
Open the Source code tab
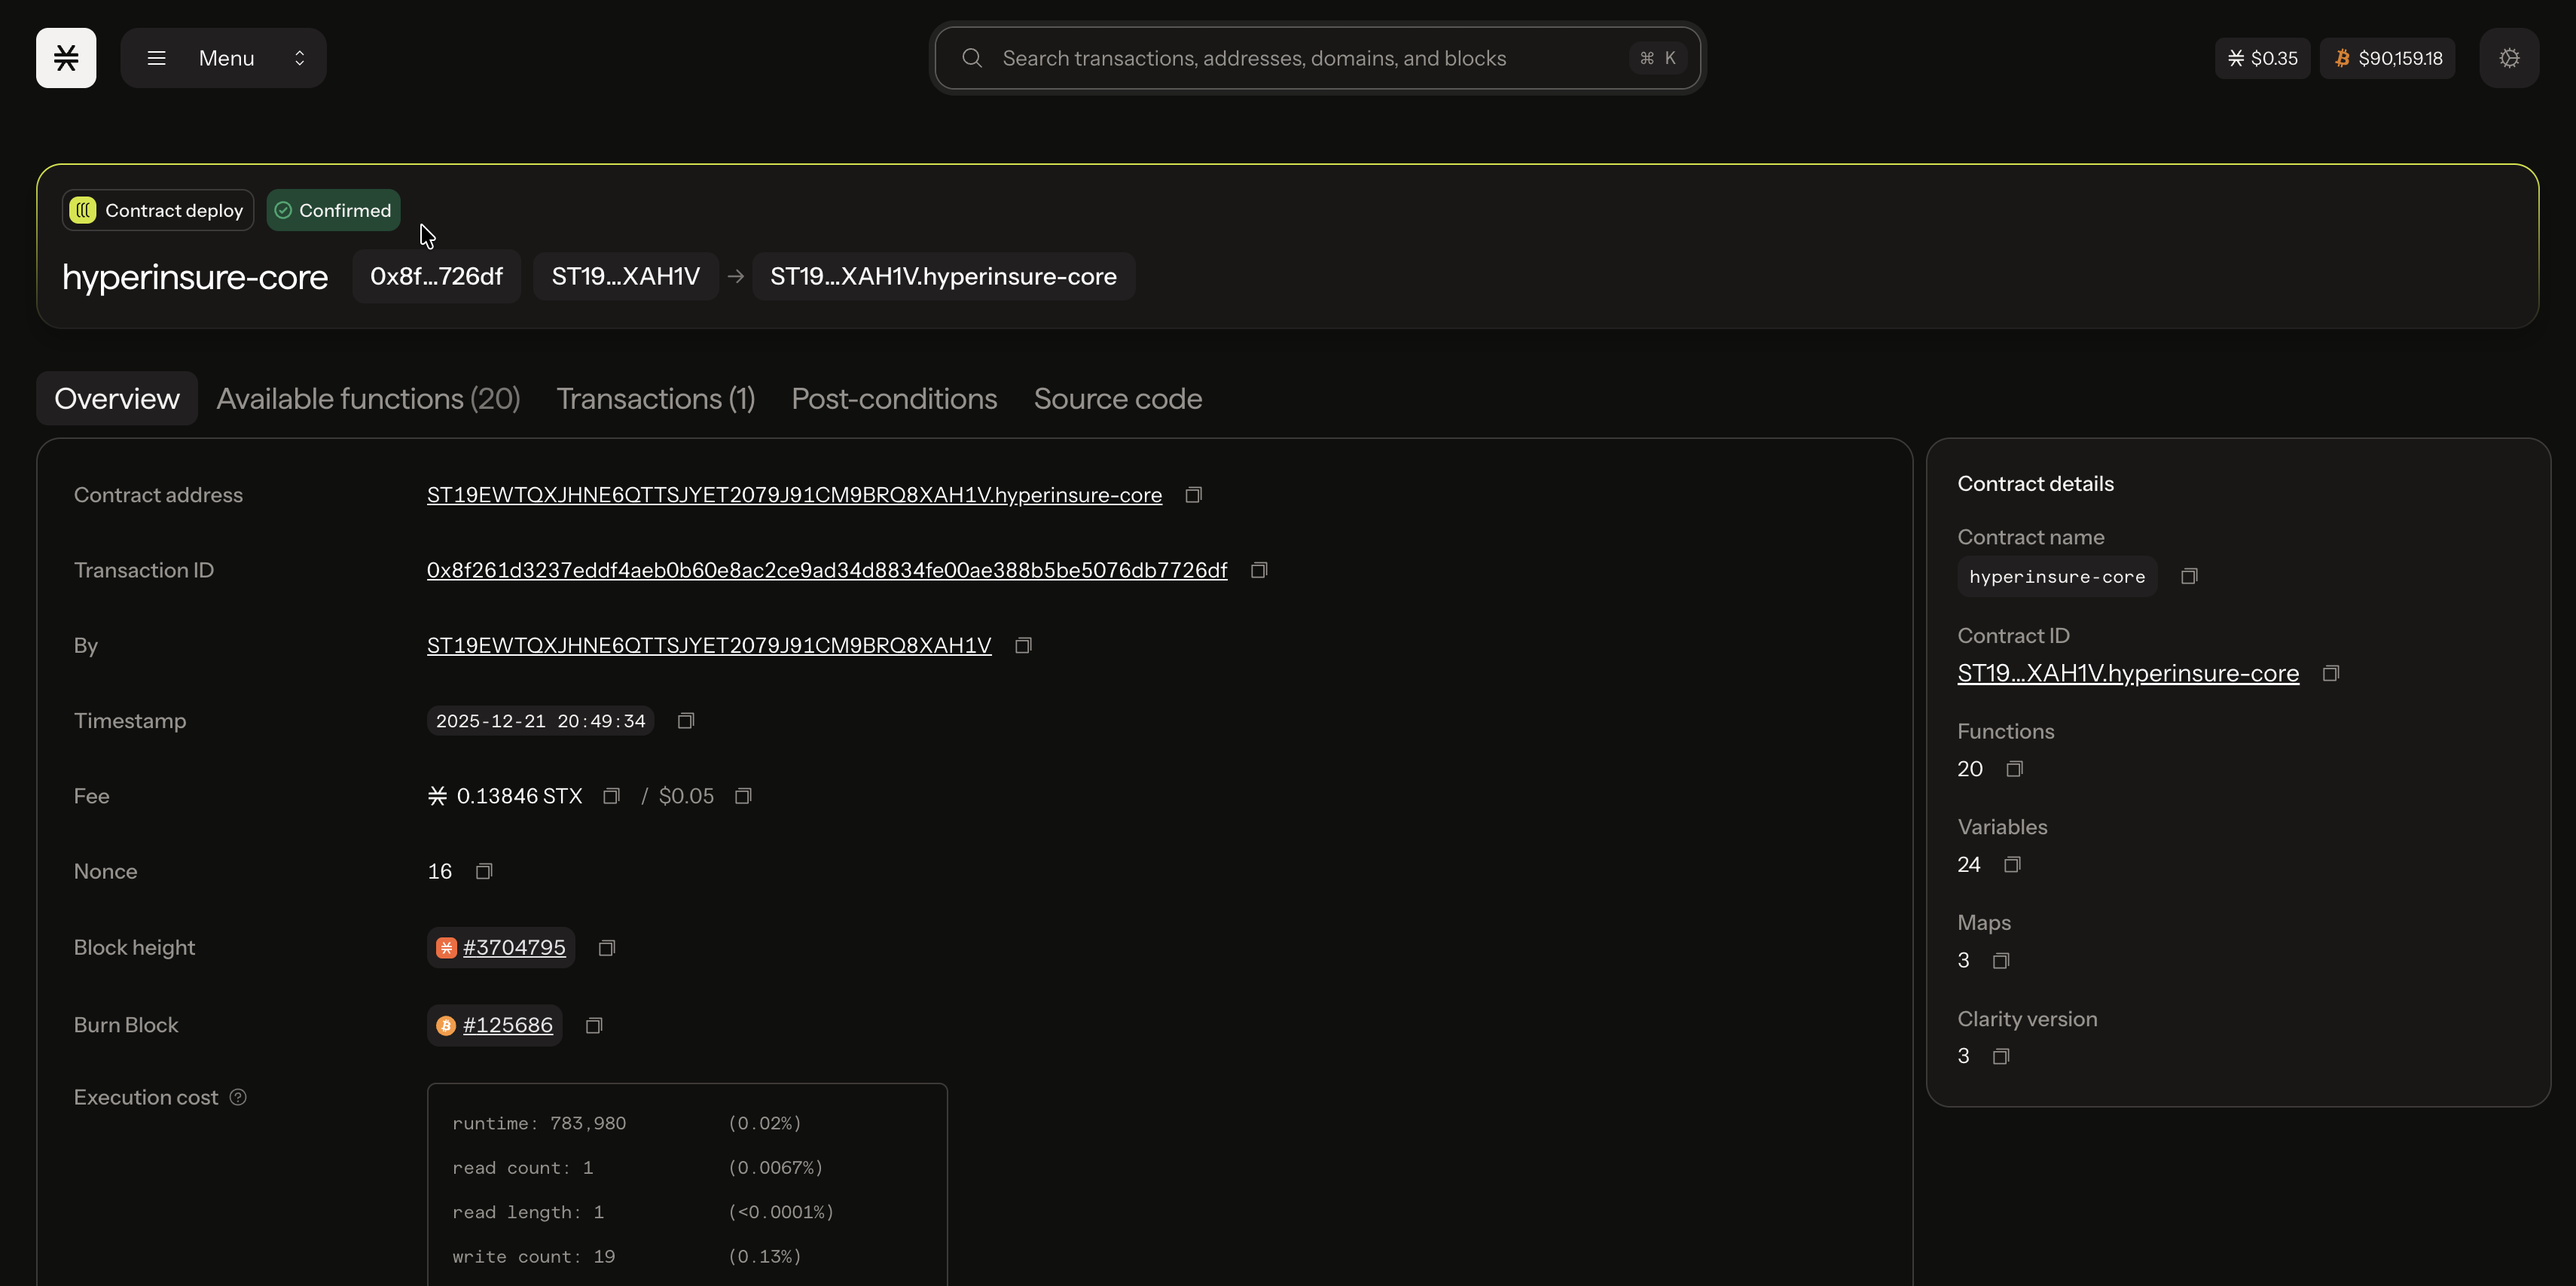click(x=1117, y=399)
